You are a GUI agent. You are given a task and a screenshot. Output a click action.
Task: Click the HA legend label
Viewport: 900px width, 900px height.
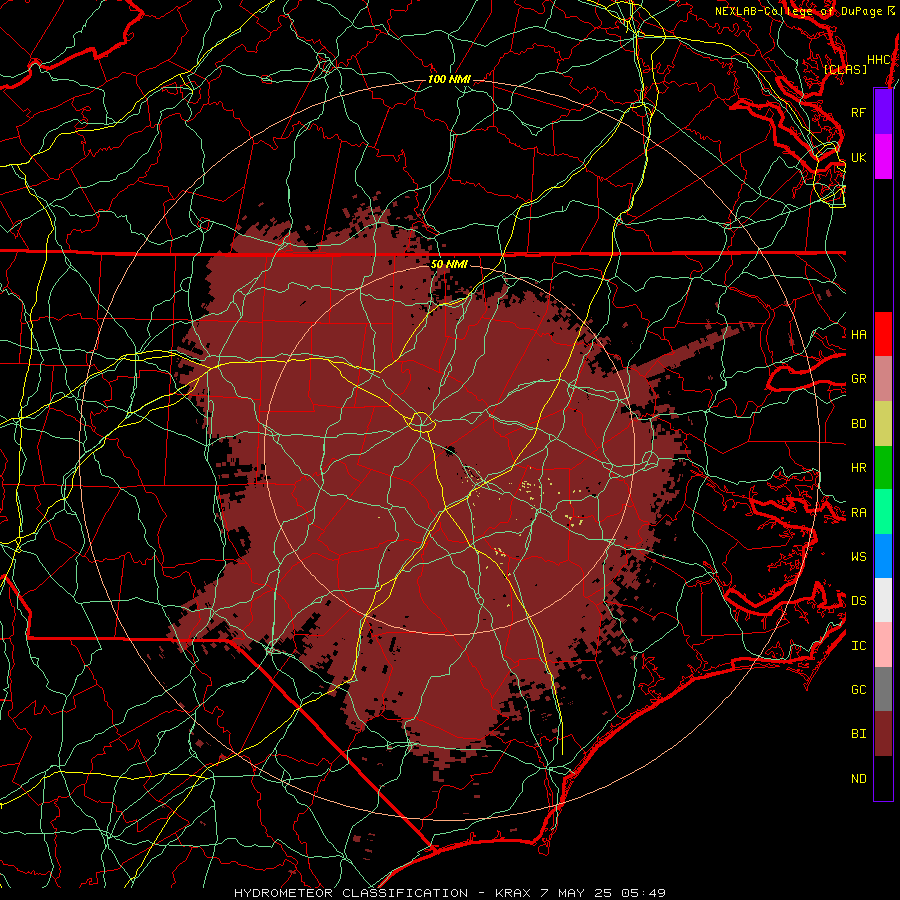pos(858,334)
